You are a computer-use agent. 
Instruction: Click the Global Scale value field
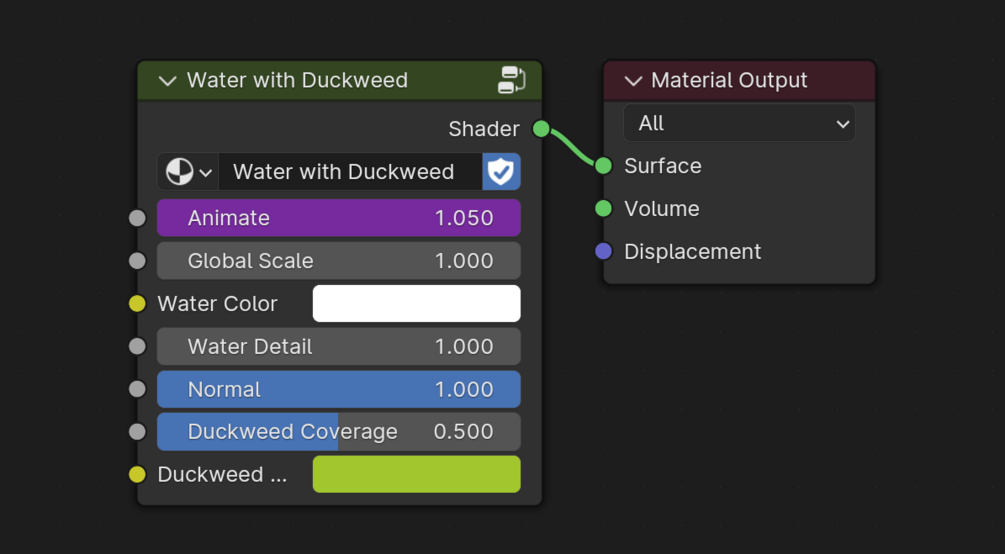[339, 261]
